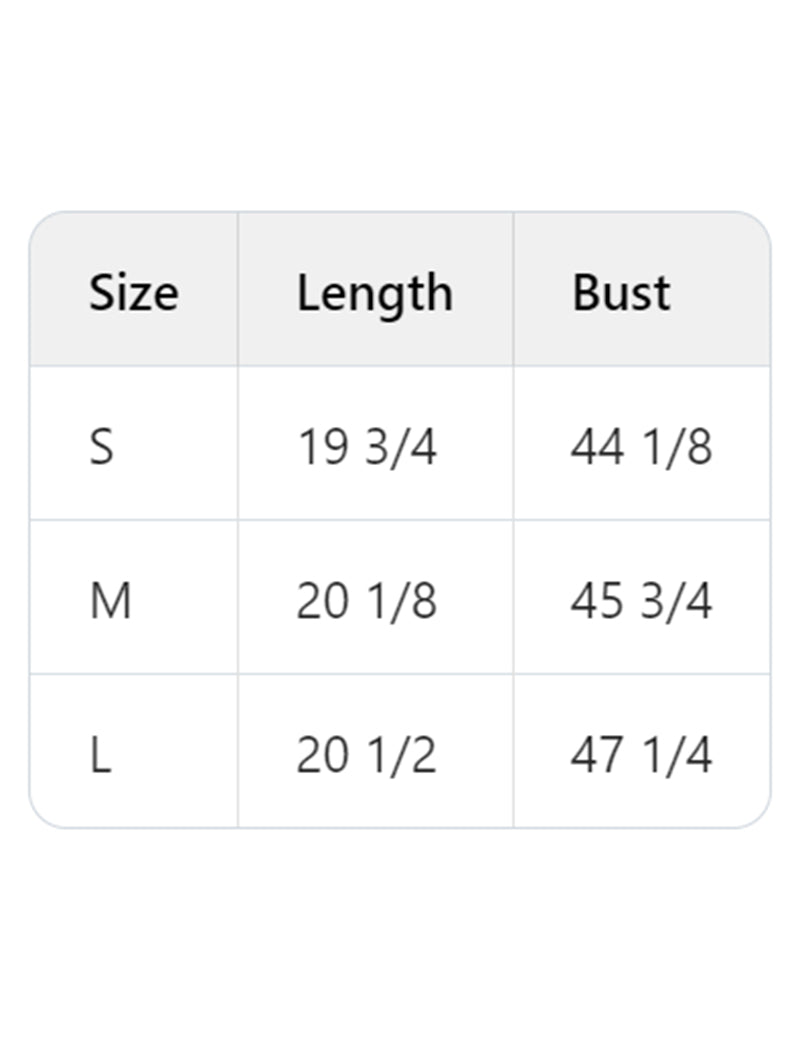This screenshot has width=800, height=1050.
Task: Pick the length measurement for size L
Action: click(x=367, y=756)
